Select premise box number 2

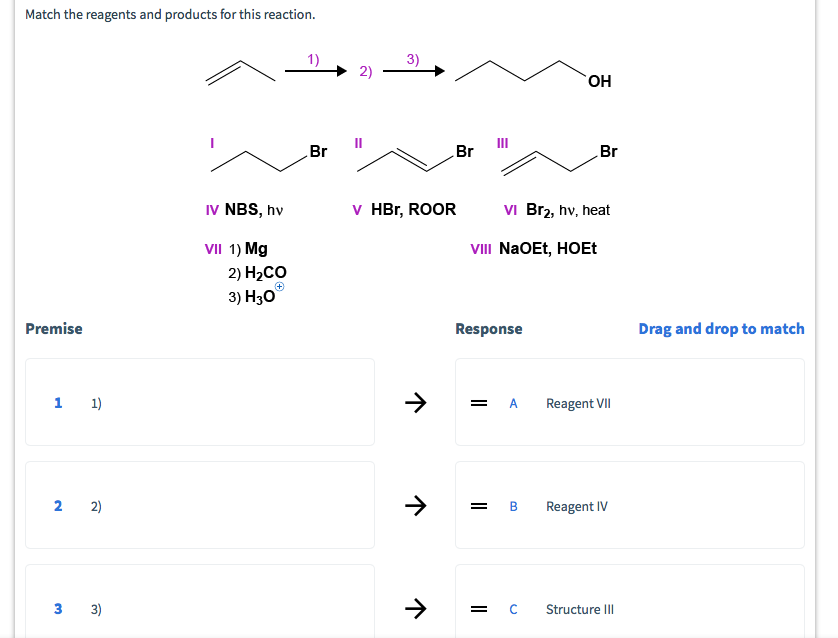point(200,505)
